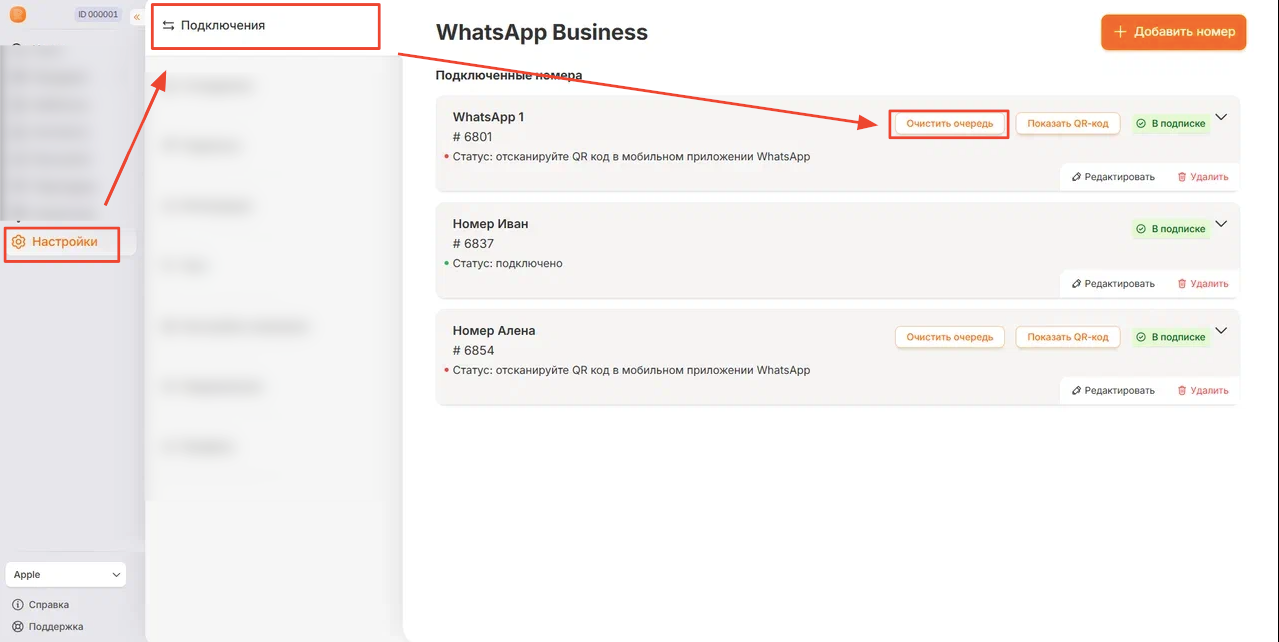Expand the Номер Алена card chevron
Image resolution: width=1279 pixels, height=642 pixels.
(x=1221, y=331)
